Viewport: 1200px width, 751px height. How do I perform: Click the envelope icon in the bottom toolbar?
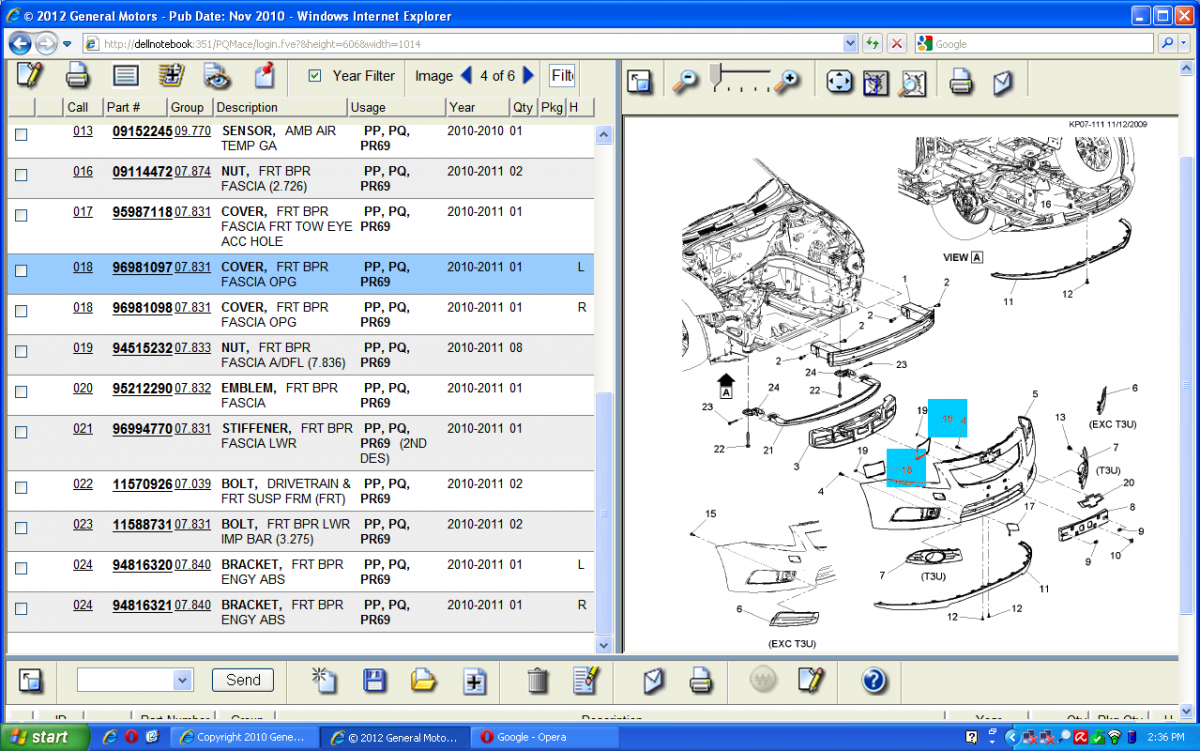pos(653,681)
